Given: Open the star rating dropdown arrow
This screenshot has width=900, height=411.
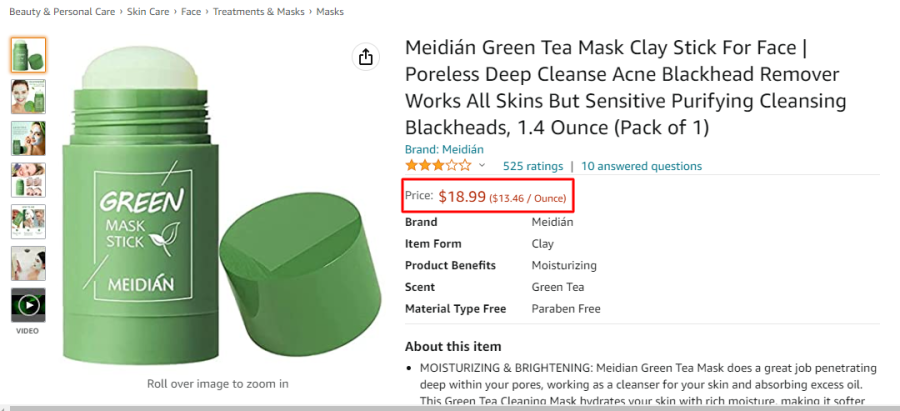Looking at the screenshot, I should 482,166.
